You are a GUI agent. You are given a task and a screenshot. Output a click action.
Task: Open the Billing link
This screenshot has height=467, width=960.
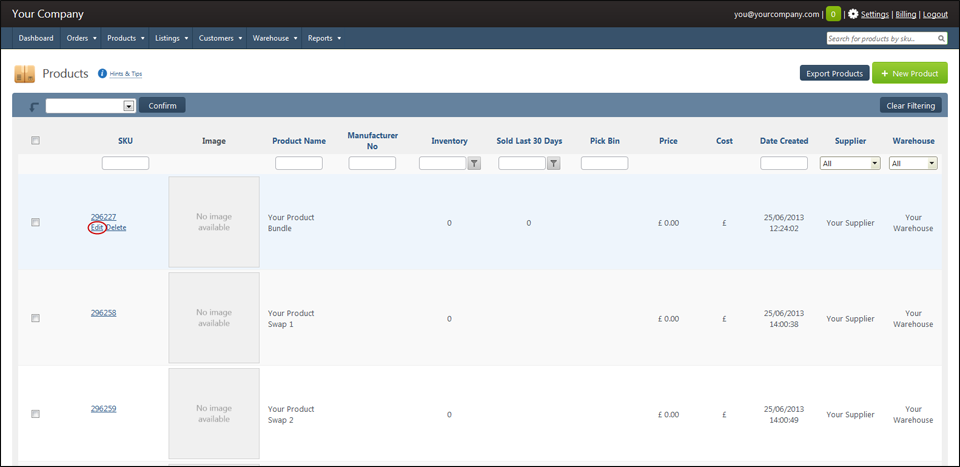click(x=905, y=14)
